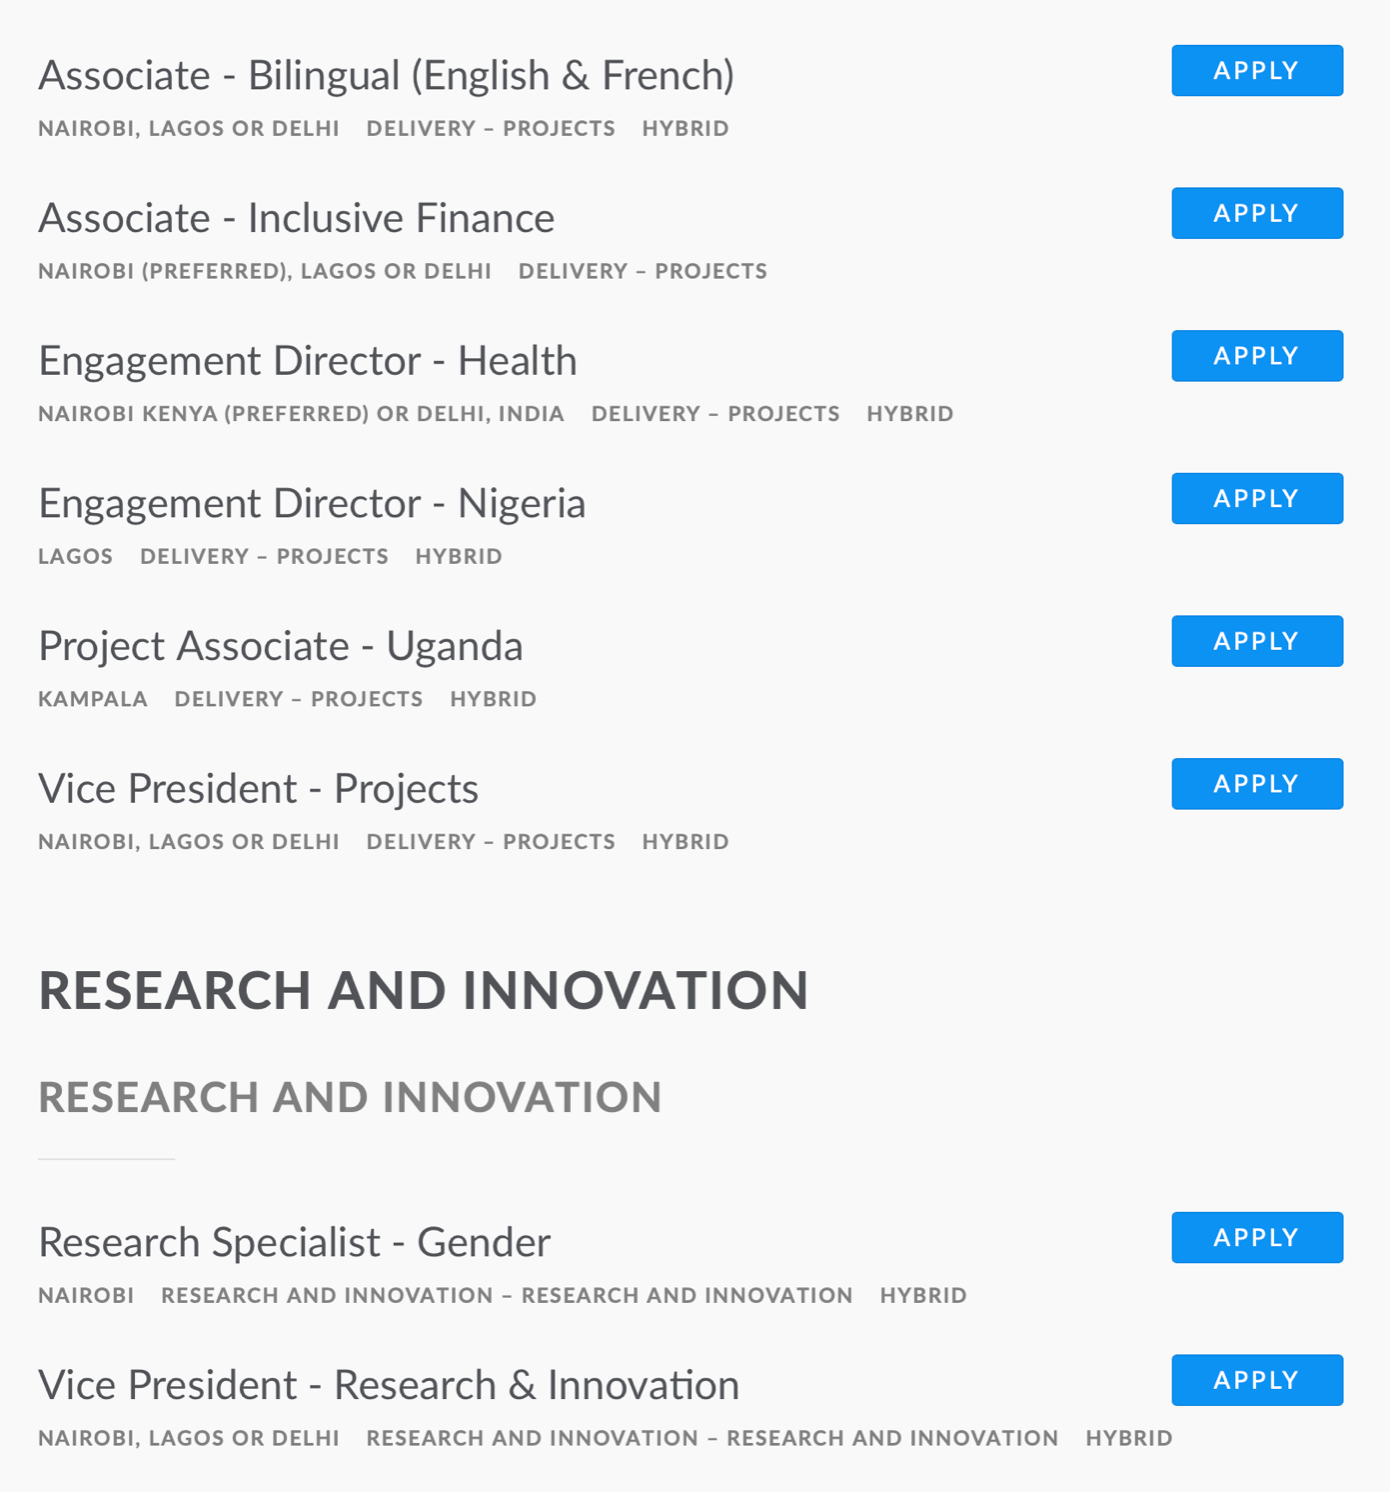Apply for Vice President - Research & Innovation
This screenshot has width=1390, height=1492.
(x=1256, y=1380)
